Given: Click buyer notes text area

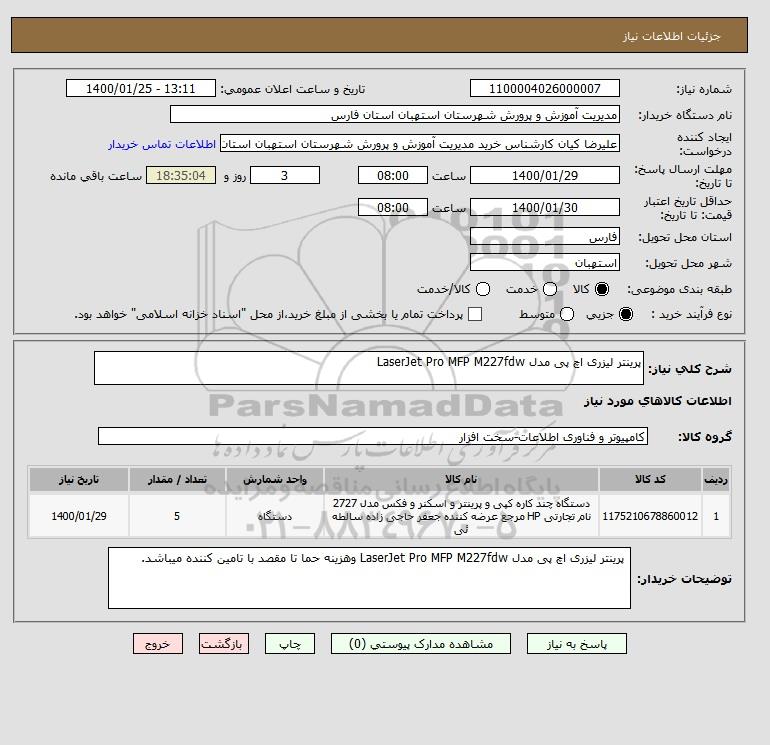Looking at the screenshot, I should coord(369,578).
